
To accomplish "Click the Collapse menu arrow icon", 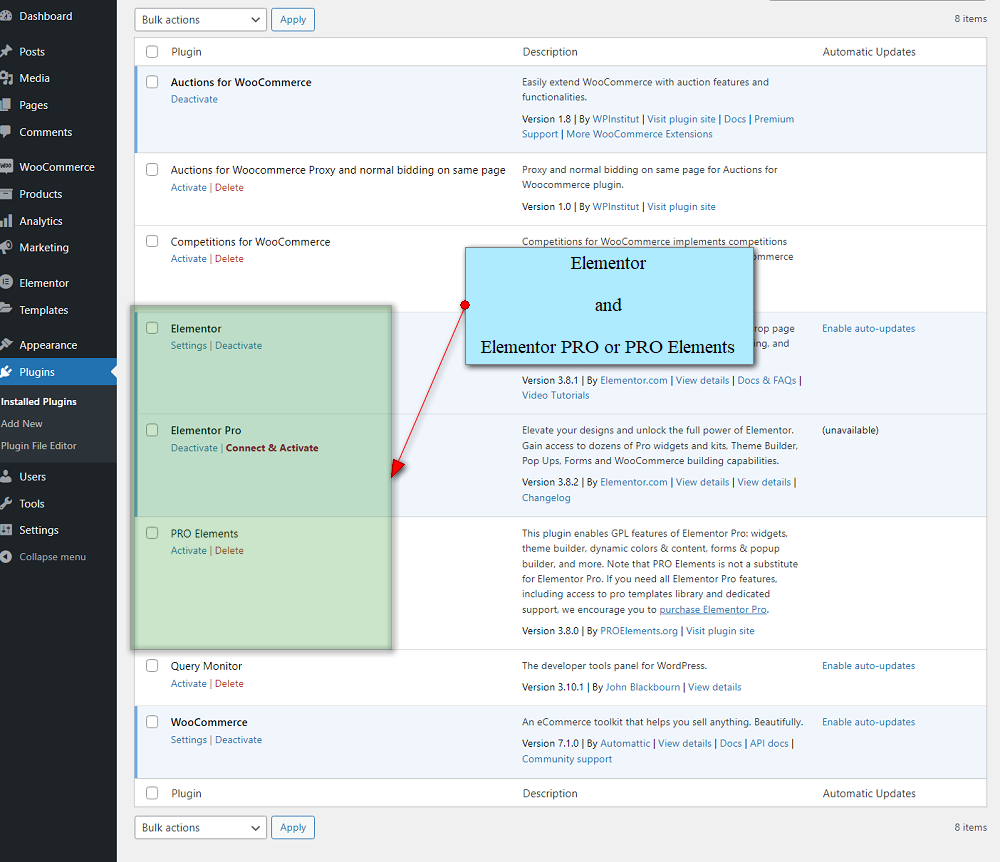I will tap(6, 557).
